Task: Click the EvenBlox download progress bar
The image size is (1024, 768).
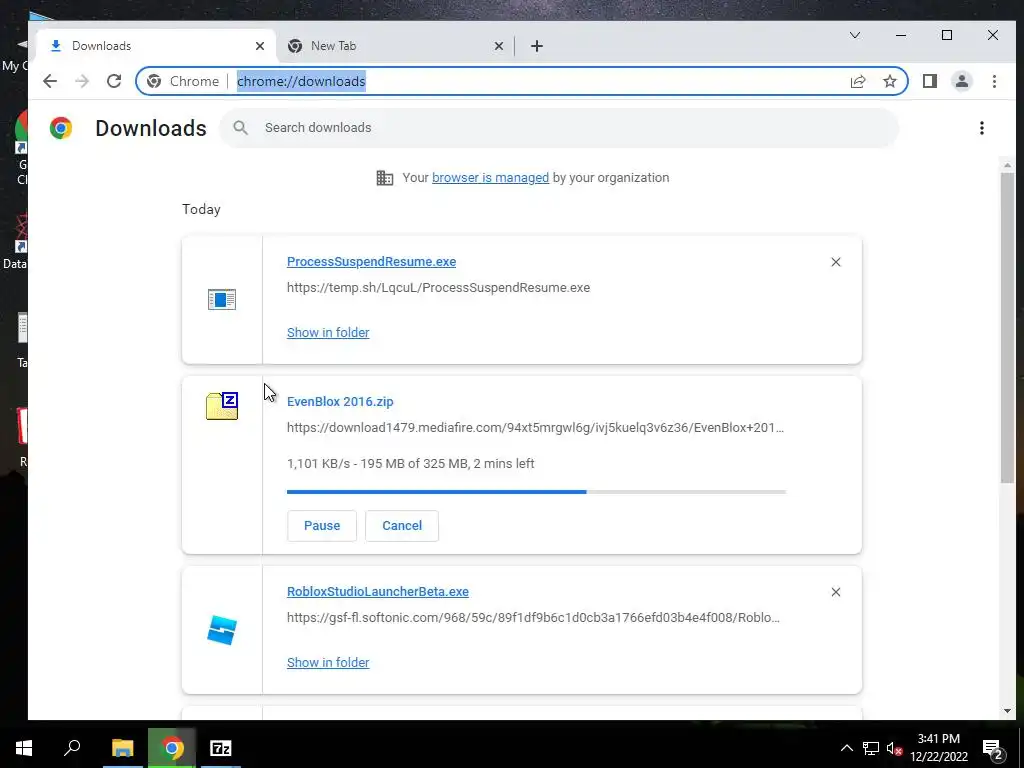Action: click(x=536, y=492)
